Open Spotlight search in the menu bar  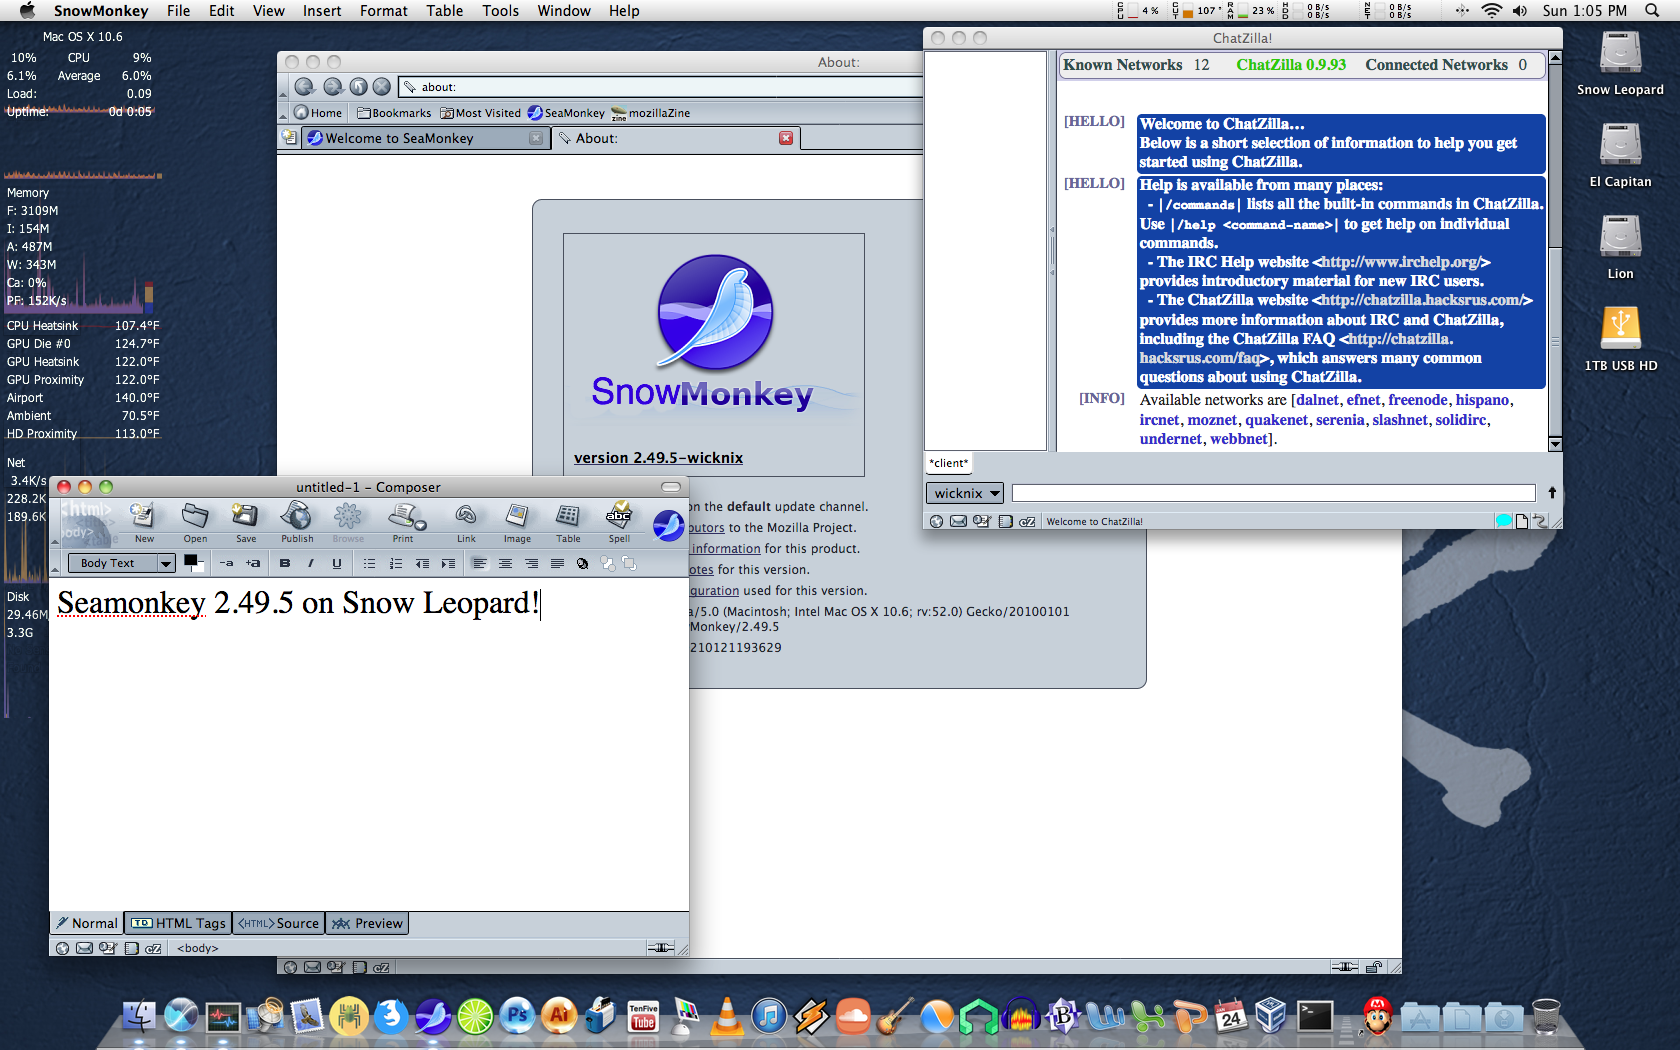1652,11
